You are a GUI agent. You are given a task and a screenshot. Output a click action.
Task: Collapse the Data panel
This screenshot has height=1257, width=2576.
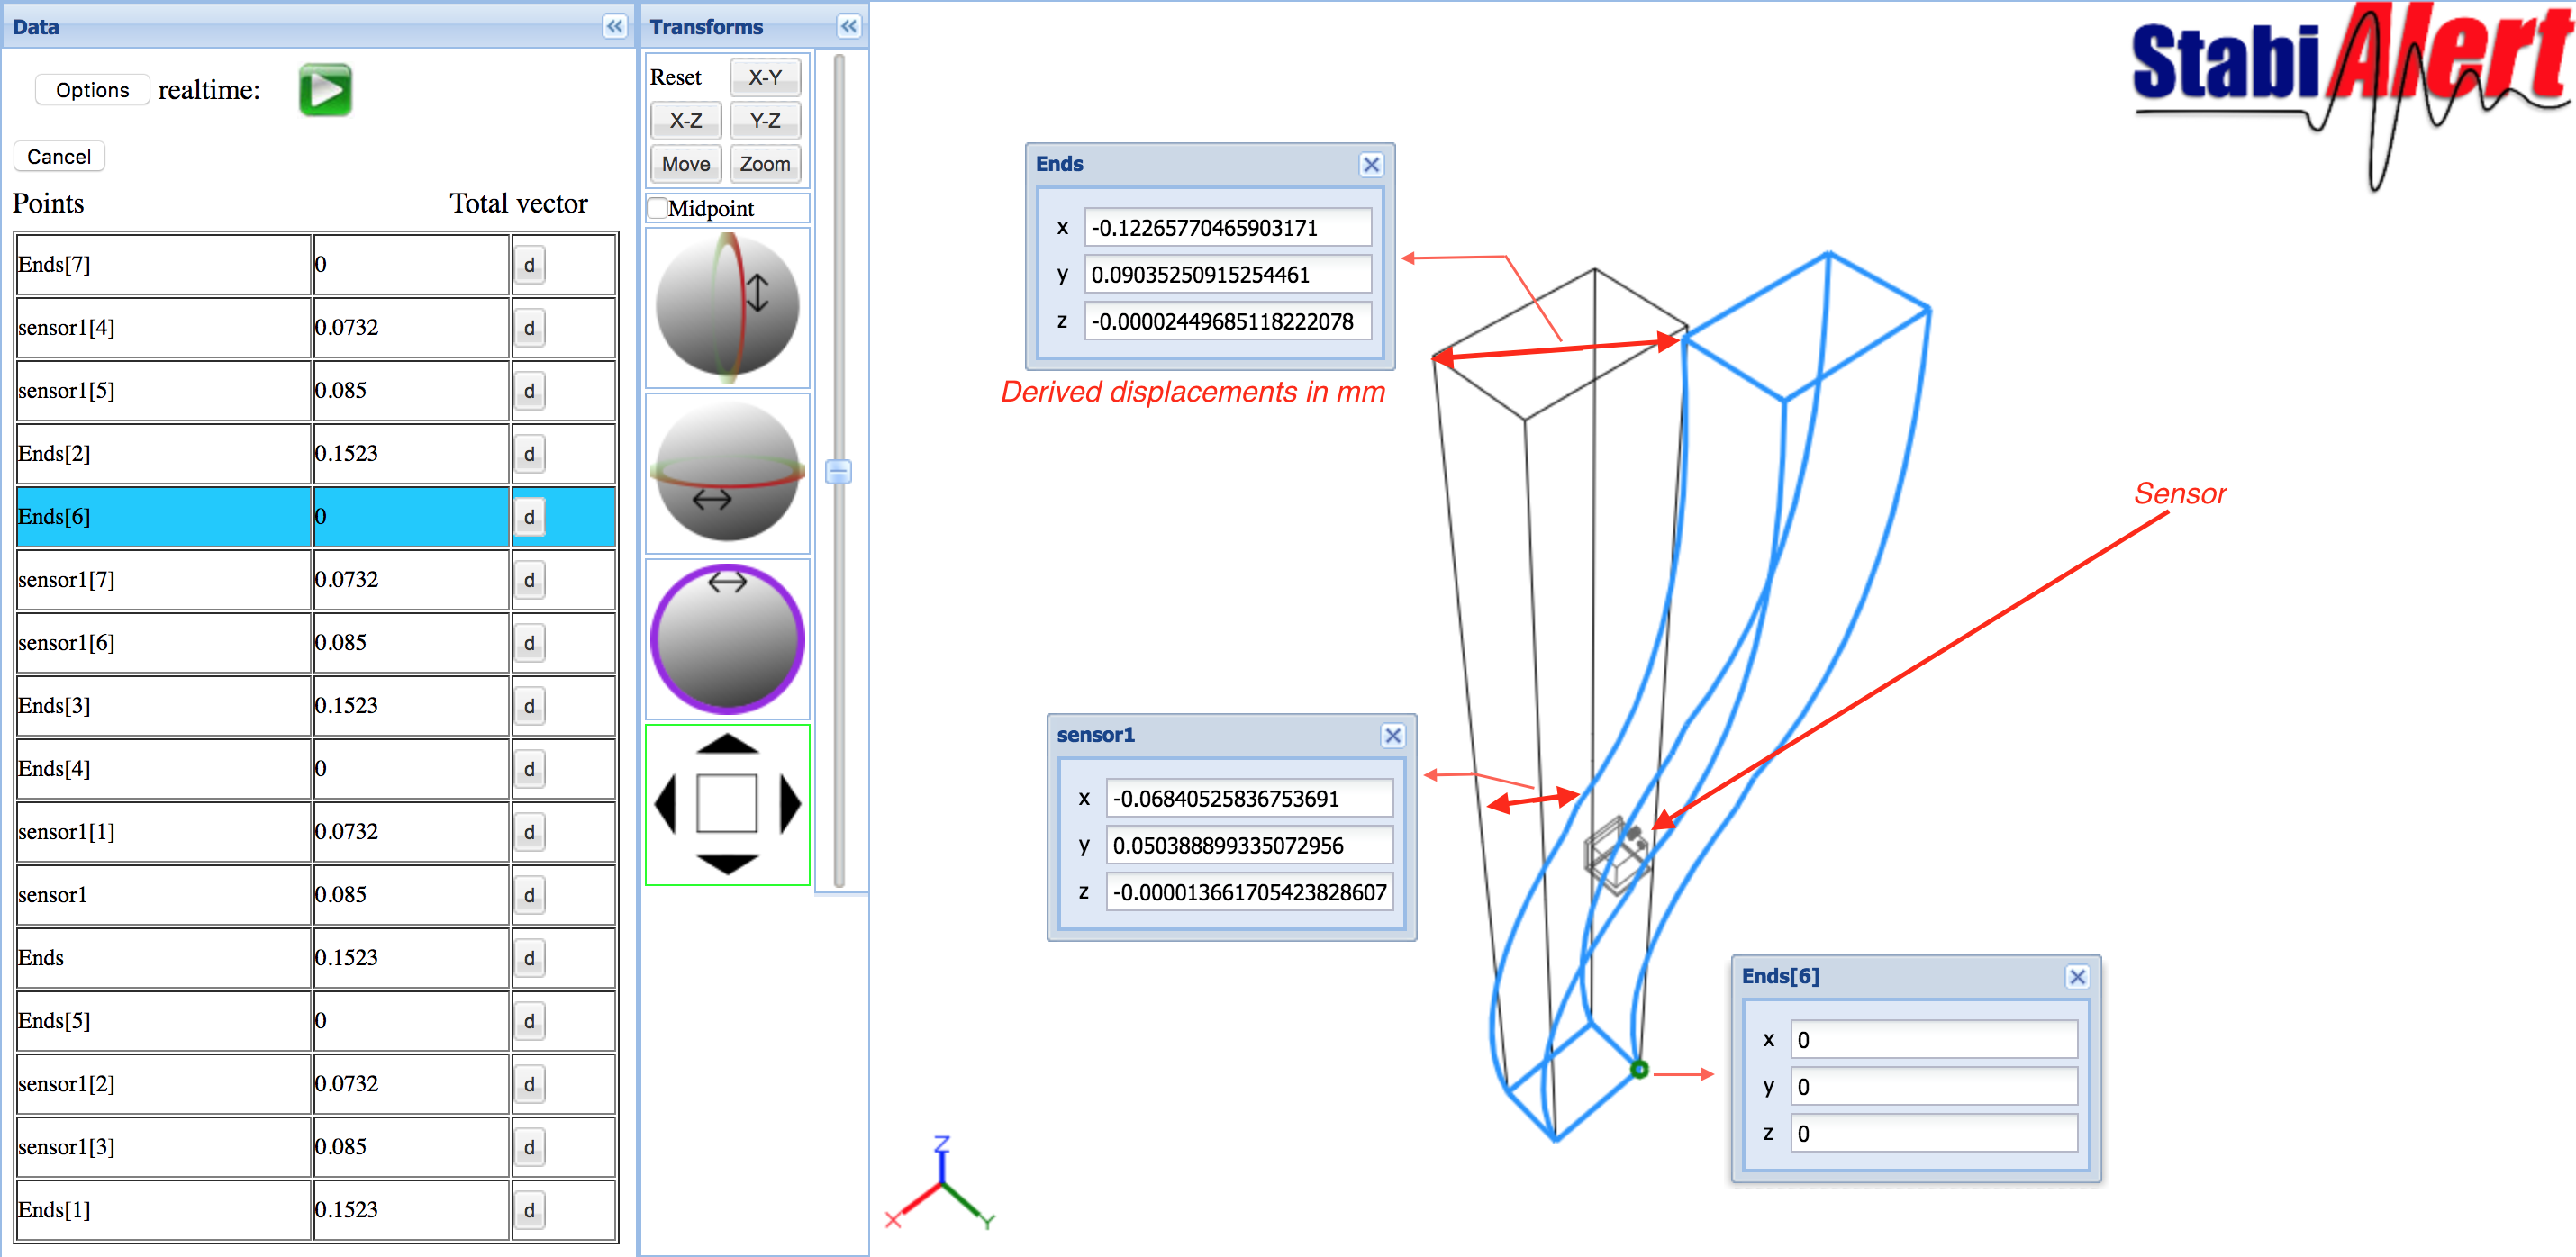point(615,26)
